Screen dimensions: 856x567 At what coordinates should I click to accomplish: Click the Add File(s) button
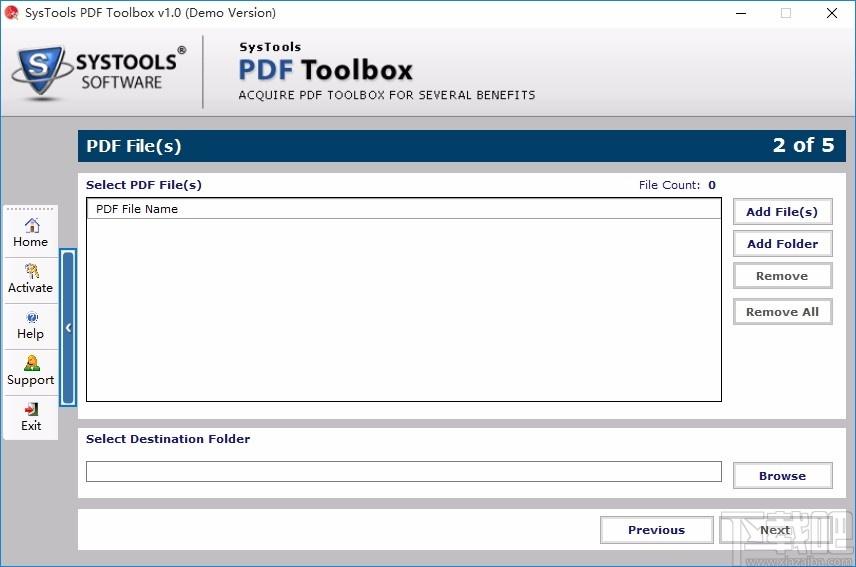tap(782, 212)
